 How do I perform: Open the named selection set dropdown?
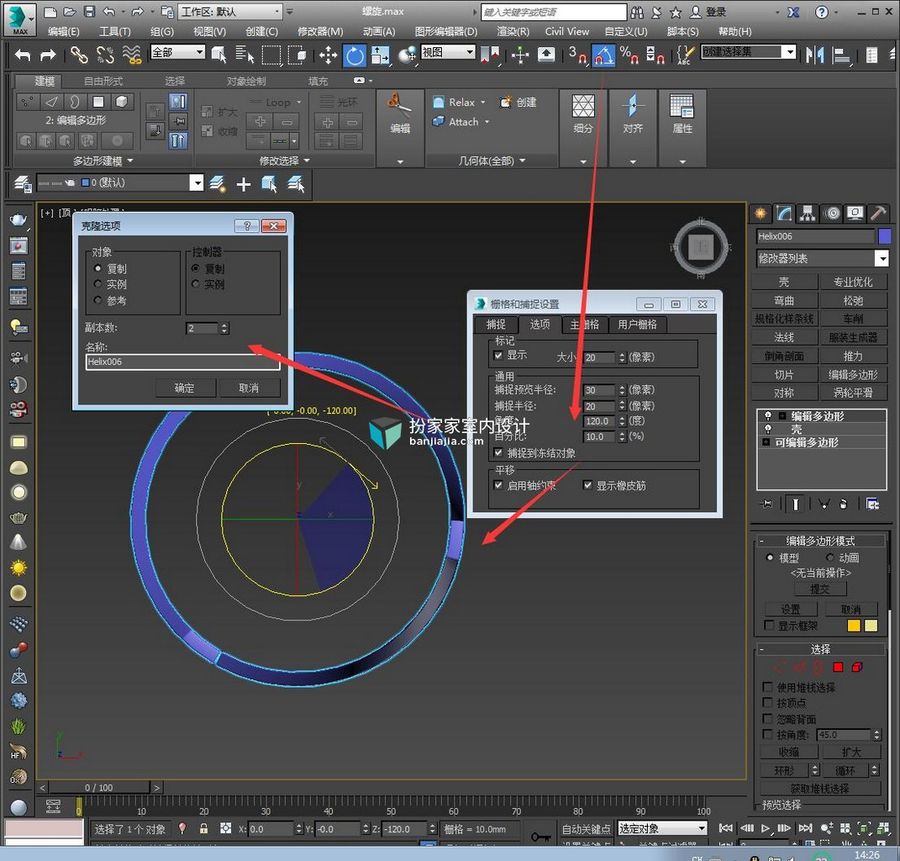[748, 52]
